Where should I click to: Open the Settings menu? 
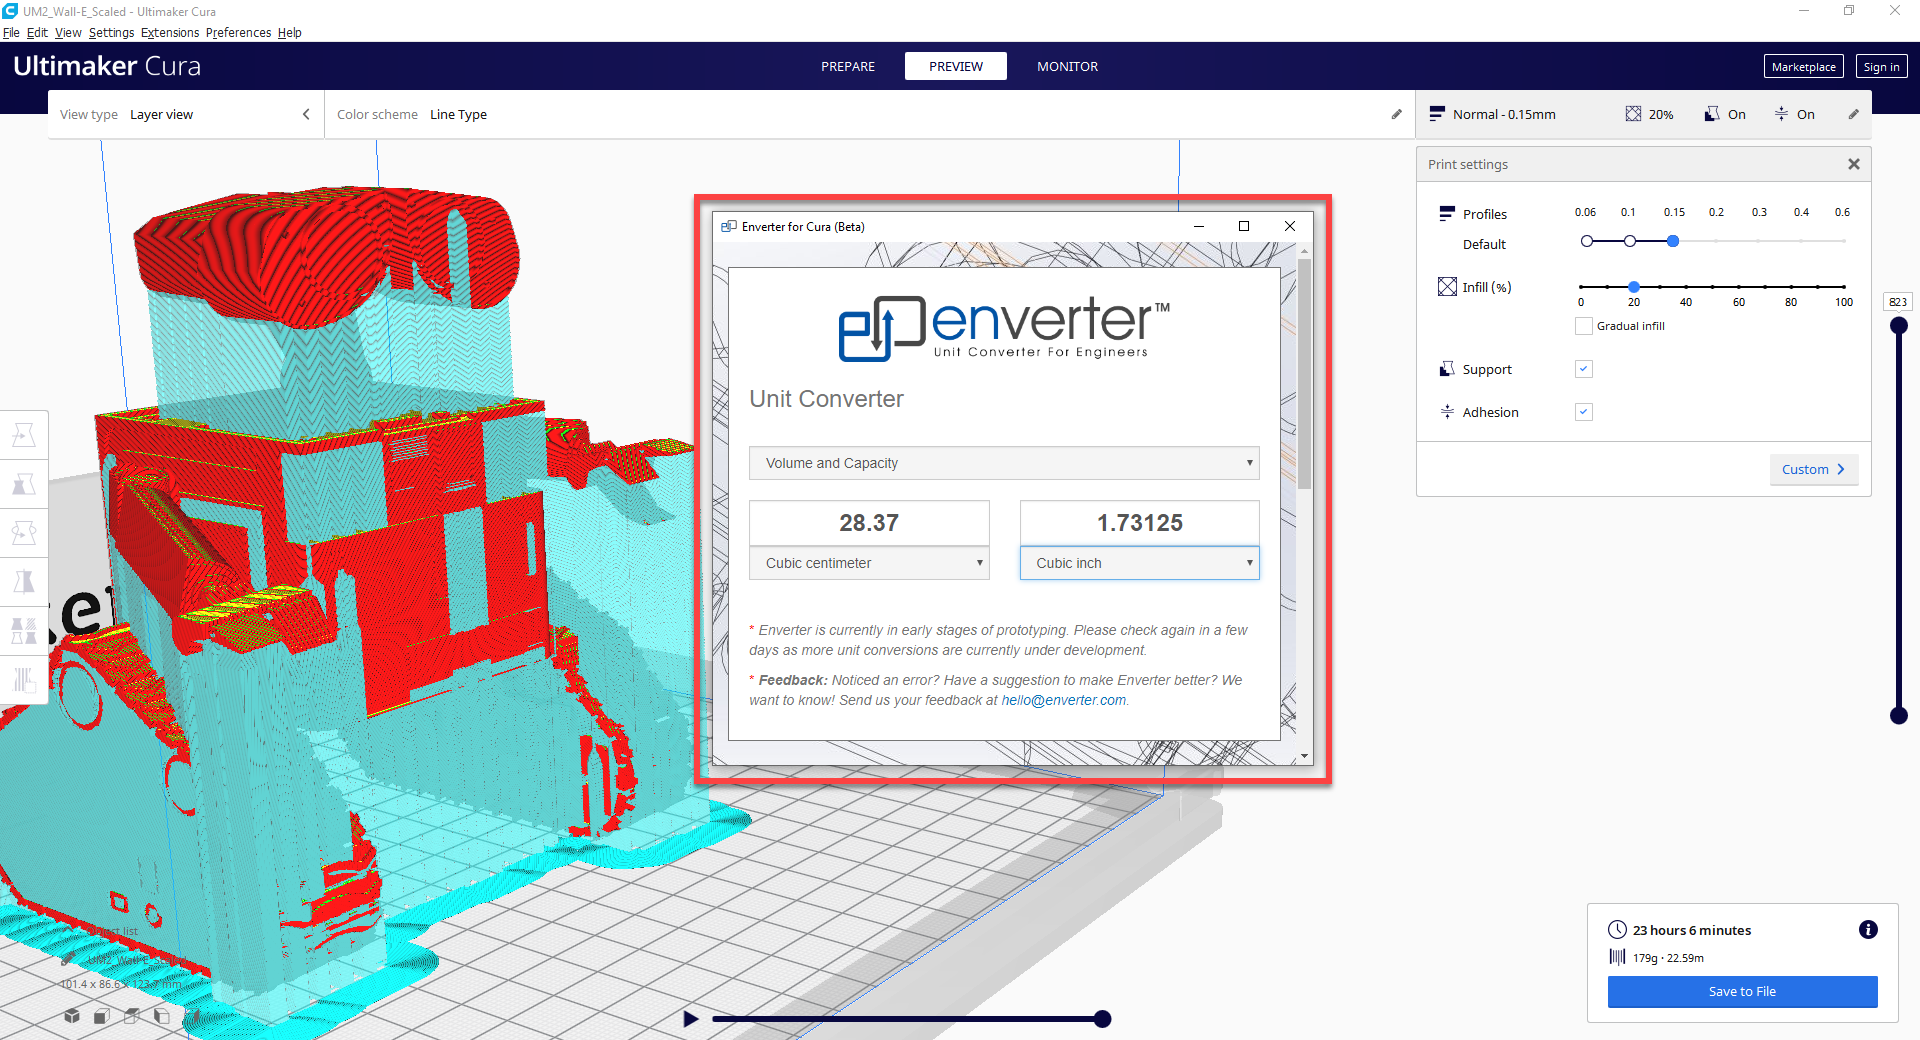click(x=111, y=32)
